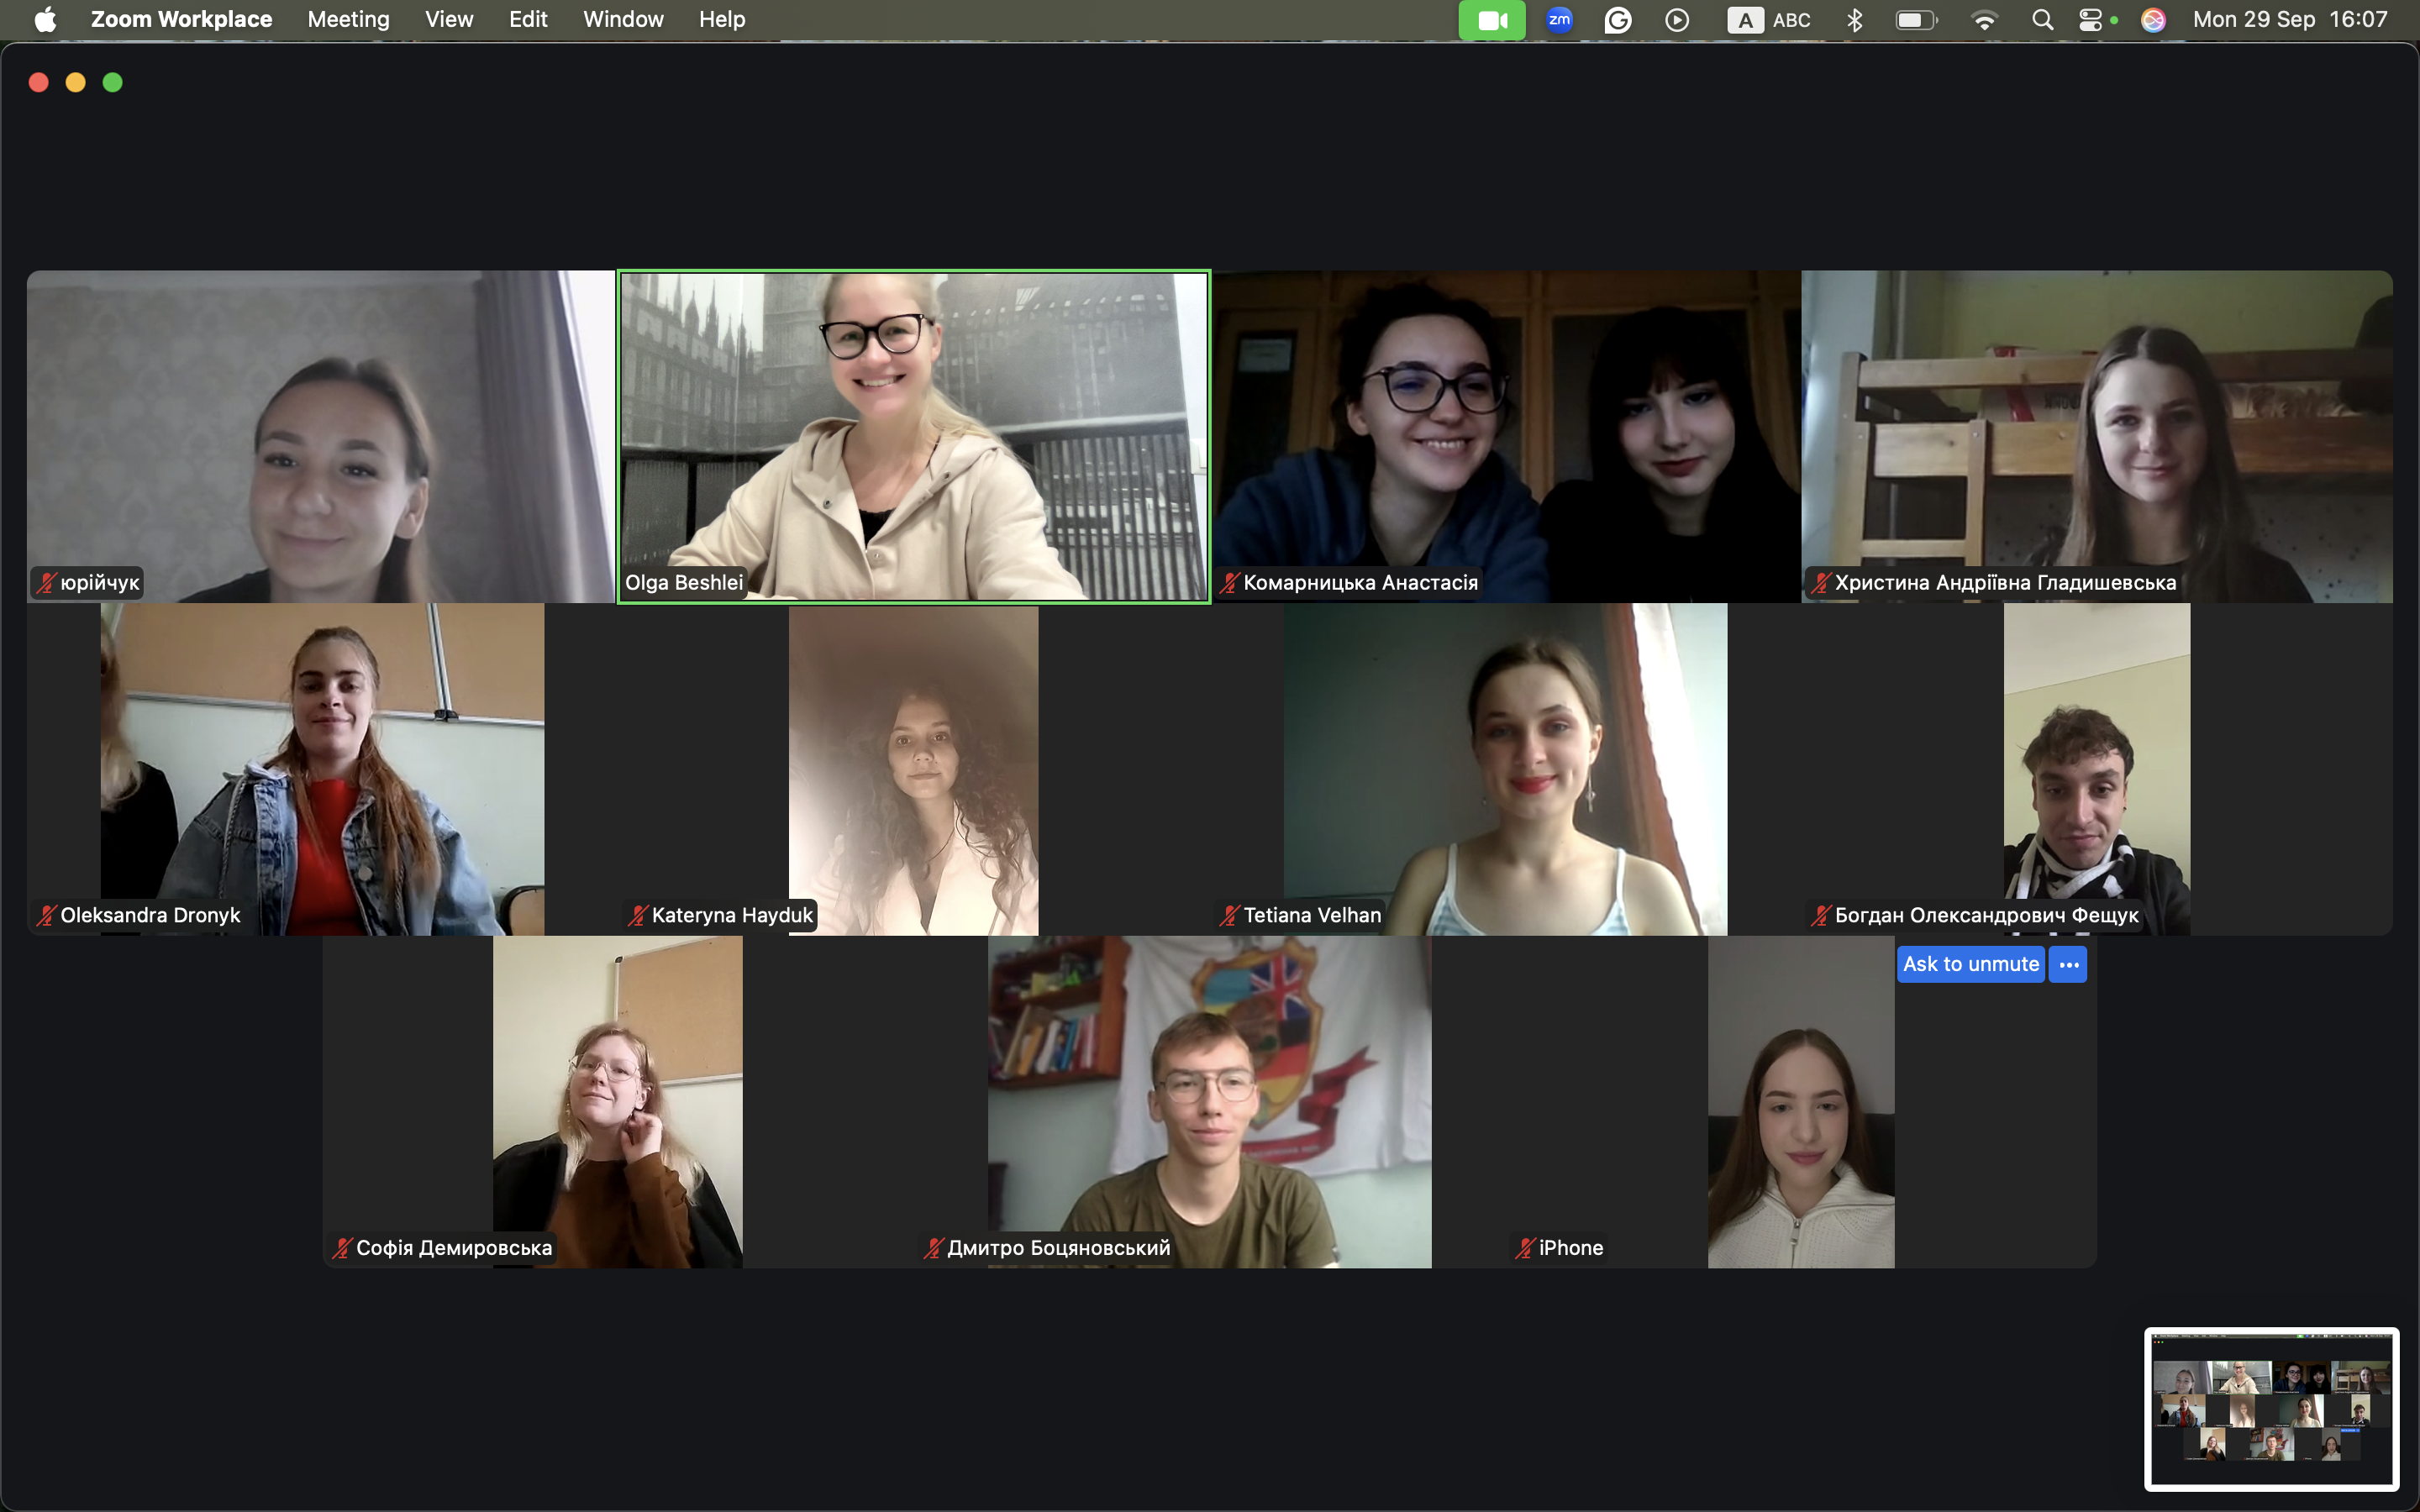Image resolution: width=2420 pixels, height=1512 pixels.
Task: Click the Ask to unmute button
Action: tap(1970, 965)
